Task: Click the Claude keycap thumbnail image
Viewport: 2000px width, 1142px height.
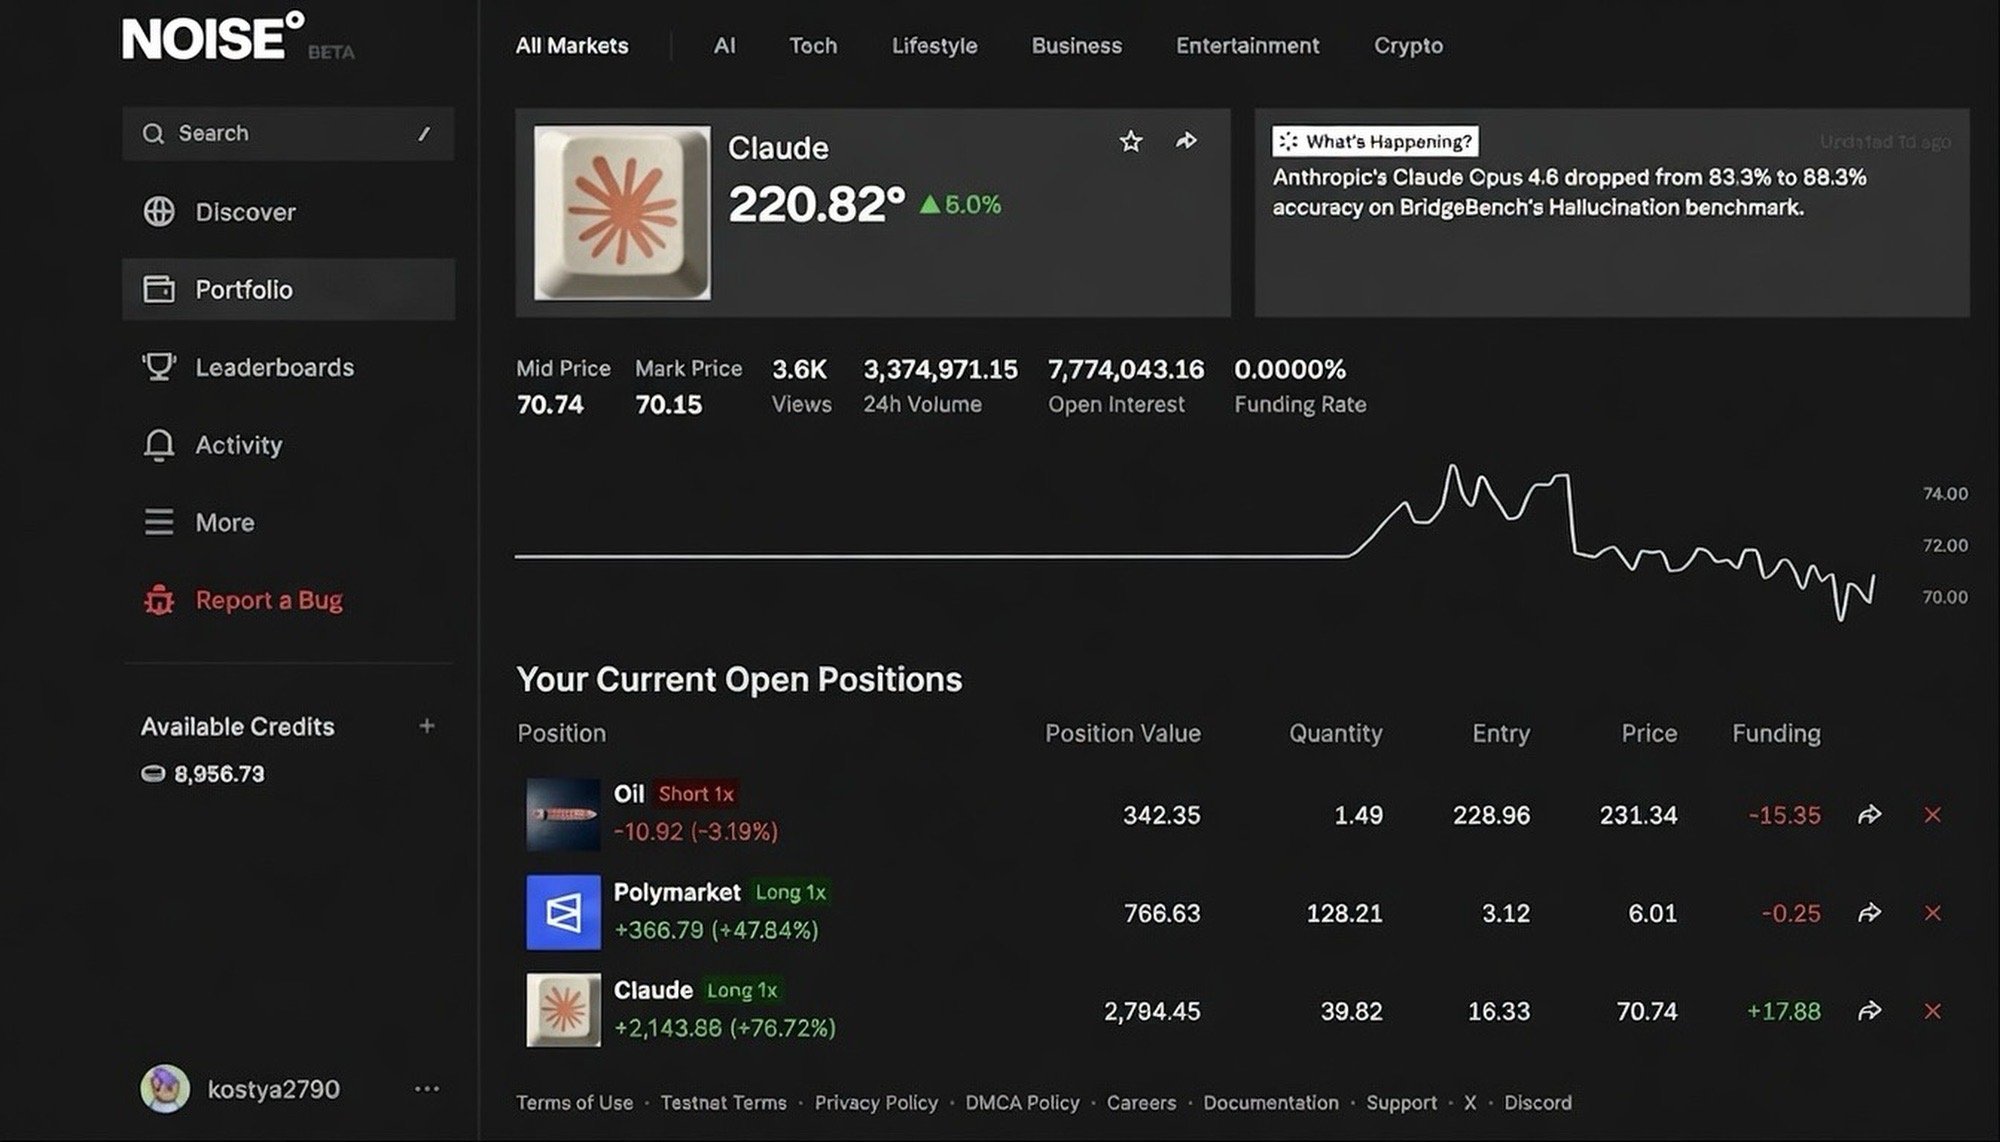Action: (x=622, y=212)
